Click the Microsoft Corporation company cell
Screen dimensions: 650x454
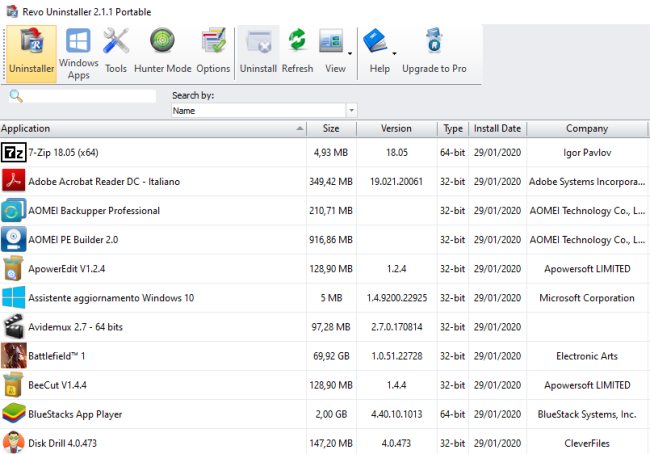coord(587,298)
